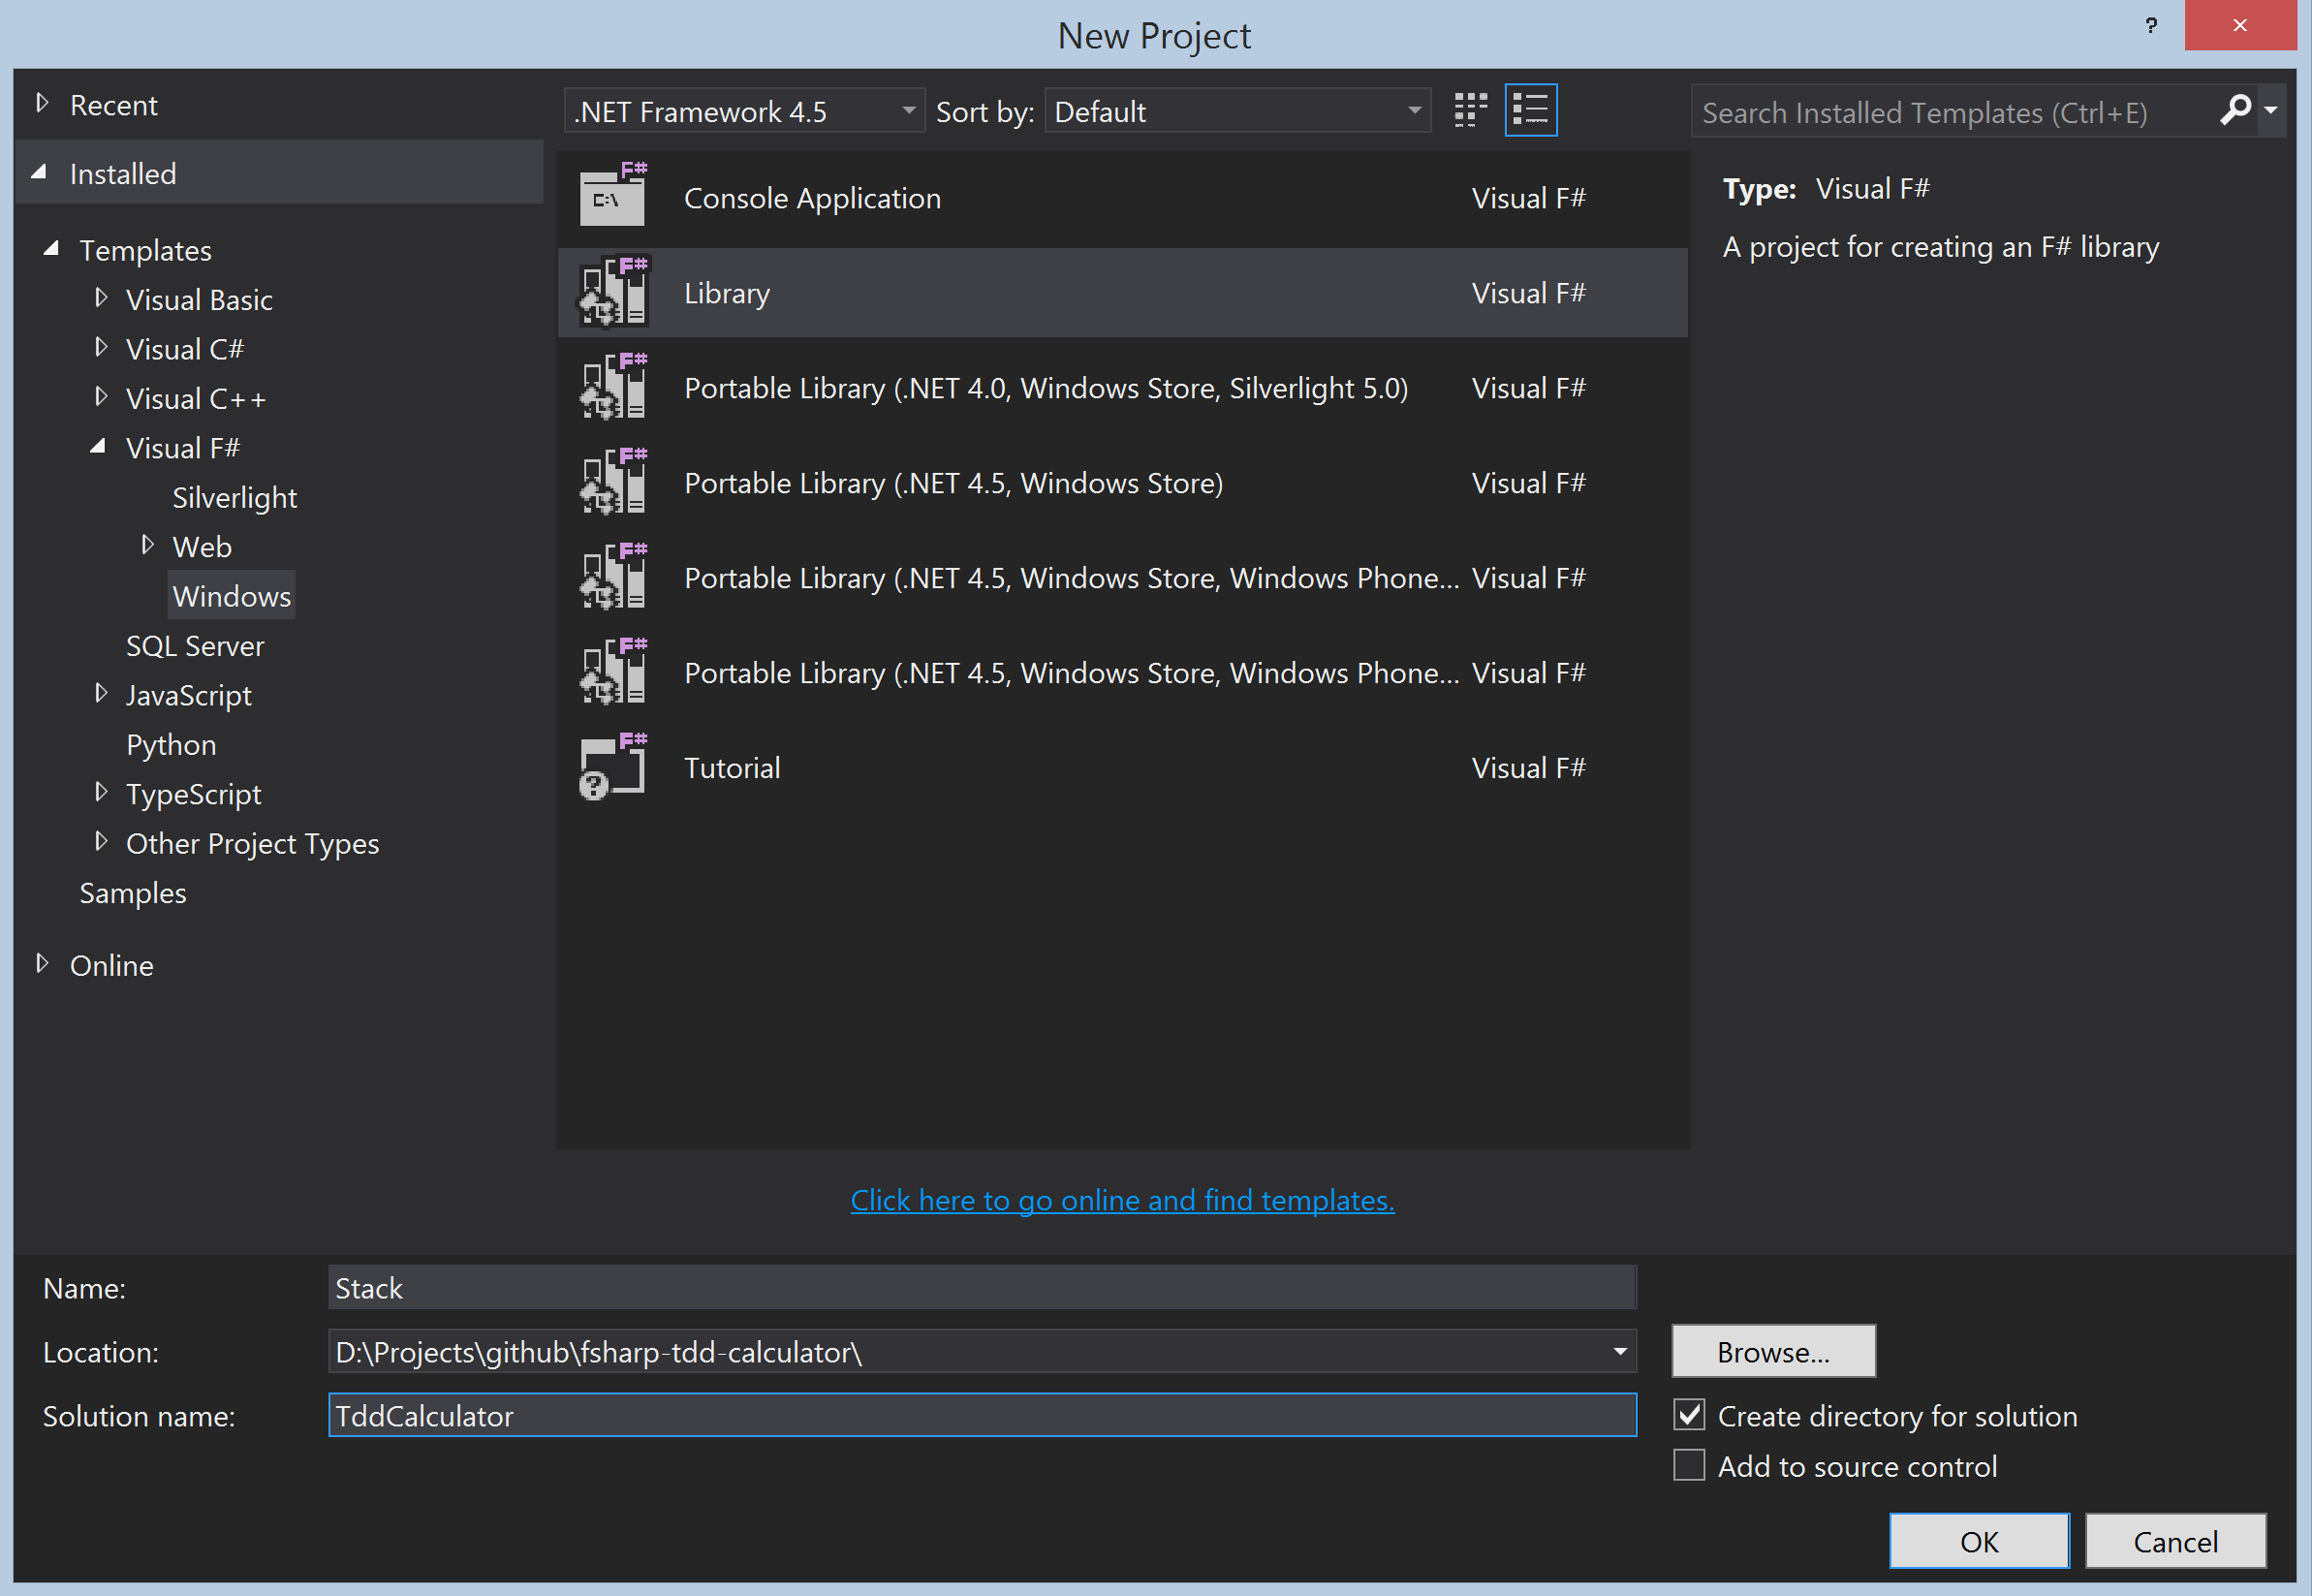Click the F# Library template icon
Viewport: 2312px width, 1596px height.
click(x=613, y=290)
